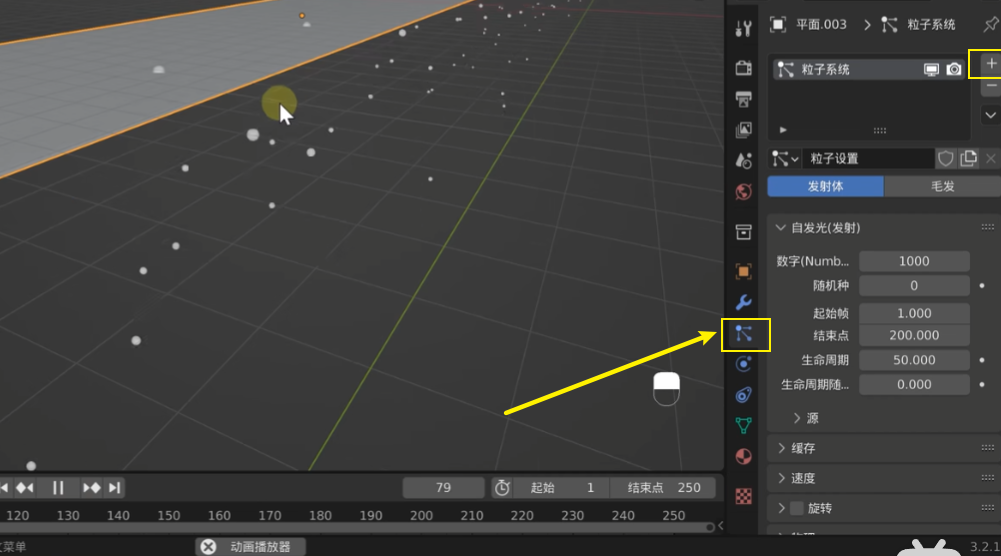This screenshot has height=556, width=1001.
Task: Expand the 速度 panel
Action: tap(781, 478)
